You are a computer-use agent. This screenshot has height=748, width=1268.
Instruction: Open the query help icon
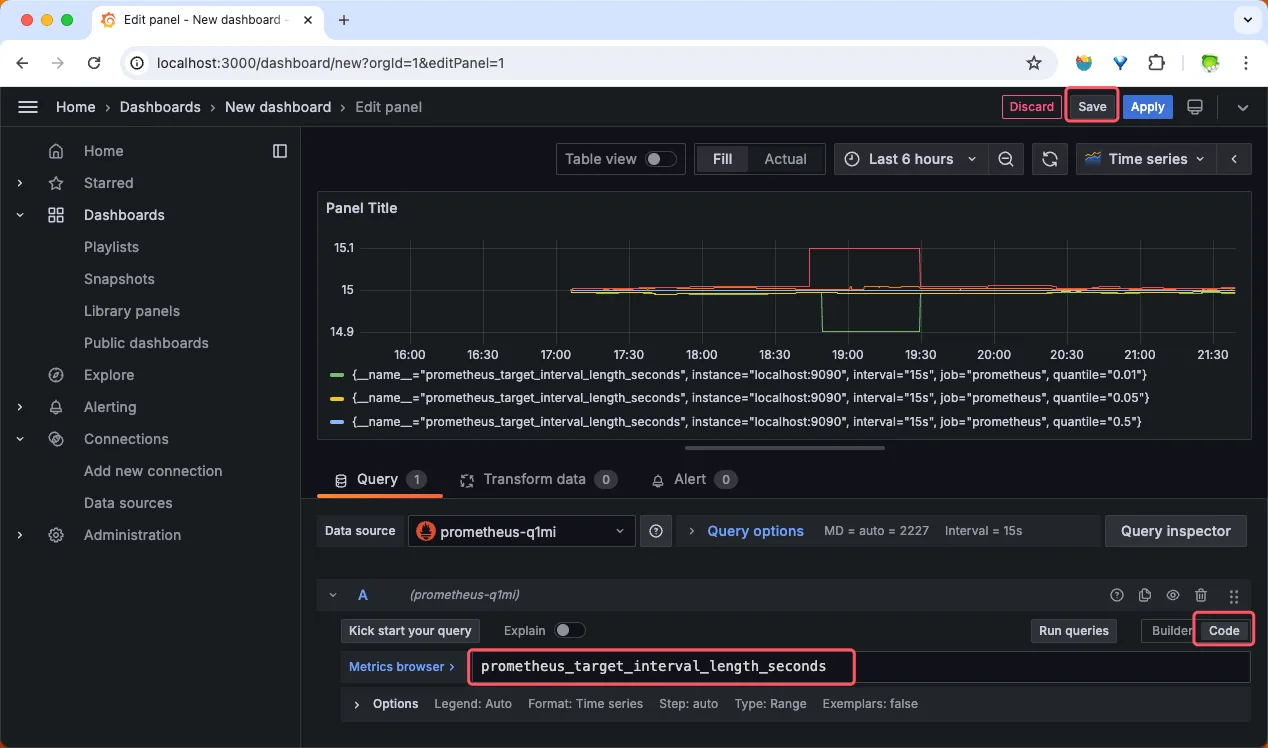[x=1117, y=595]
